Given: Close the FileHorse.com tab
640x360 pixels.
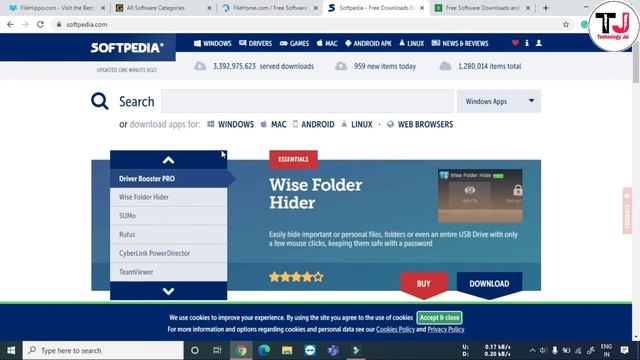Looking at the screenshot, I should [316, 8].
